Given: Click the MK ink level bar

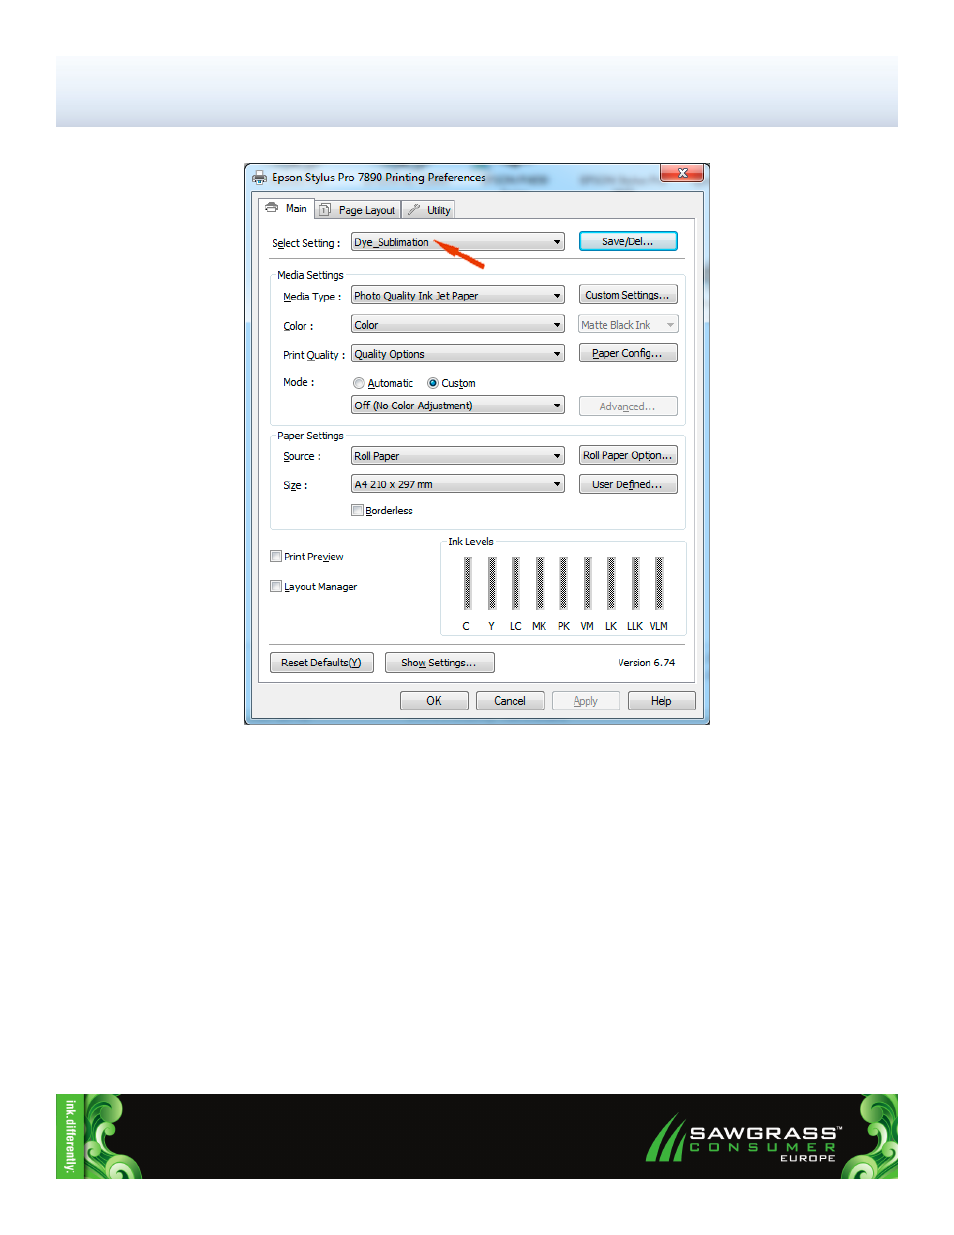Looking at the screenshot, I should point(540,583).
